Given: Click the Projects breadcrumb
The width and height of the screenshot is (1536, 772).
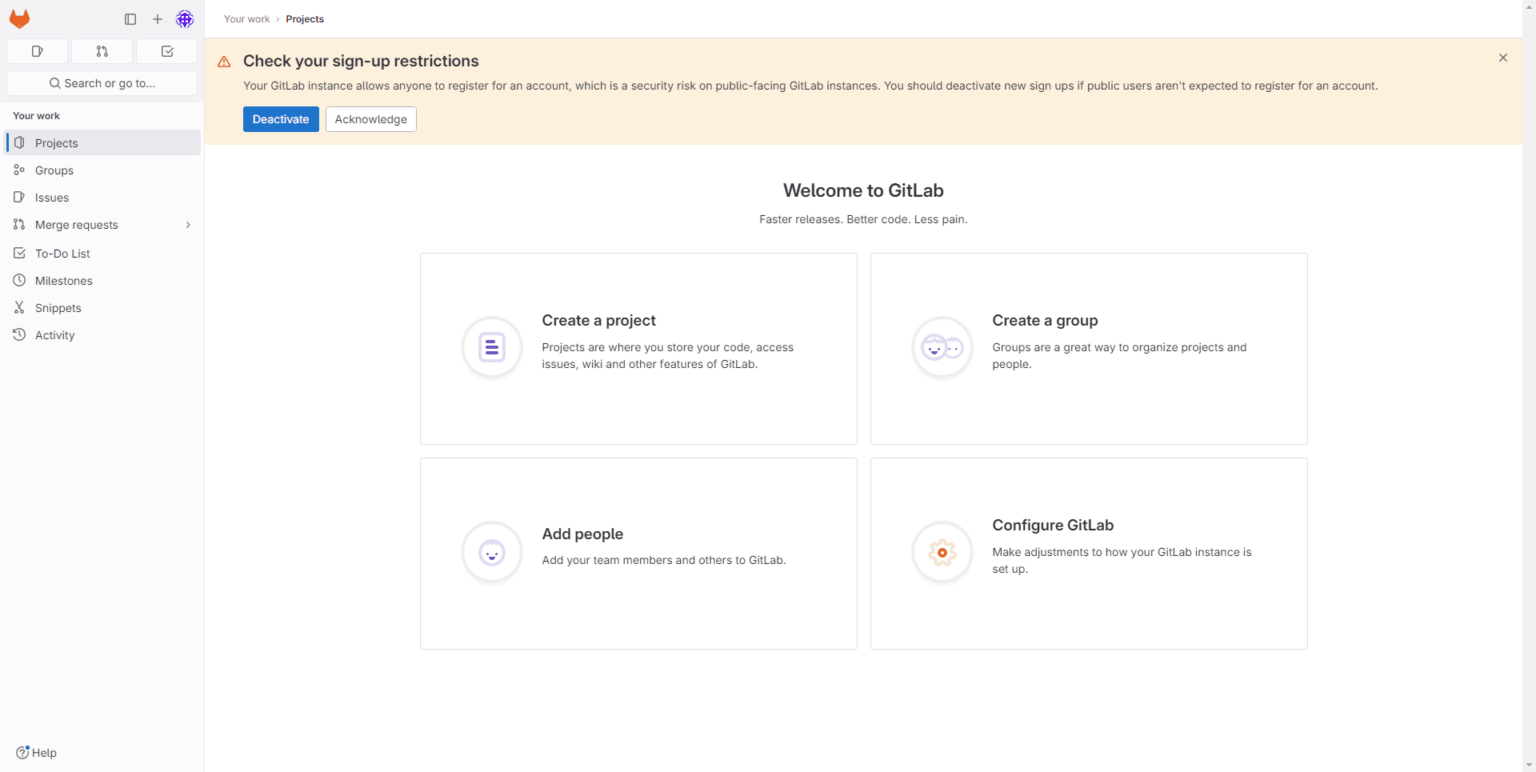Looking at the screenshot, I should 305,19.
